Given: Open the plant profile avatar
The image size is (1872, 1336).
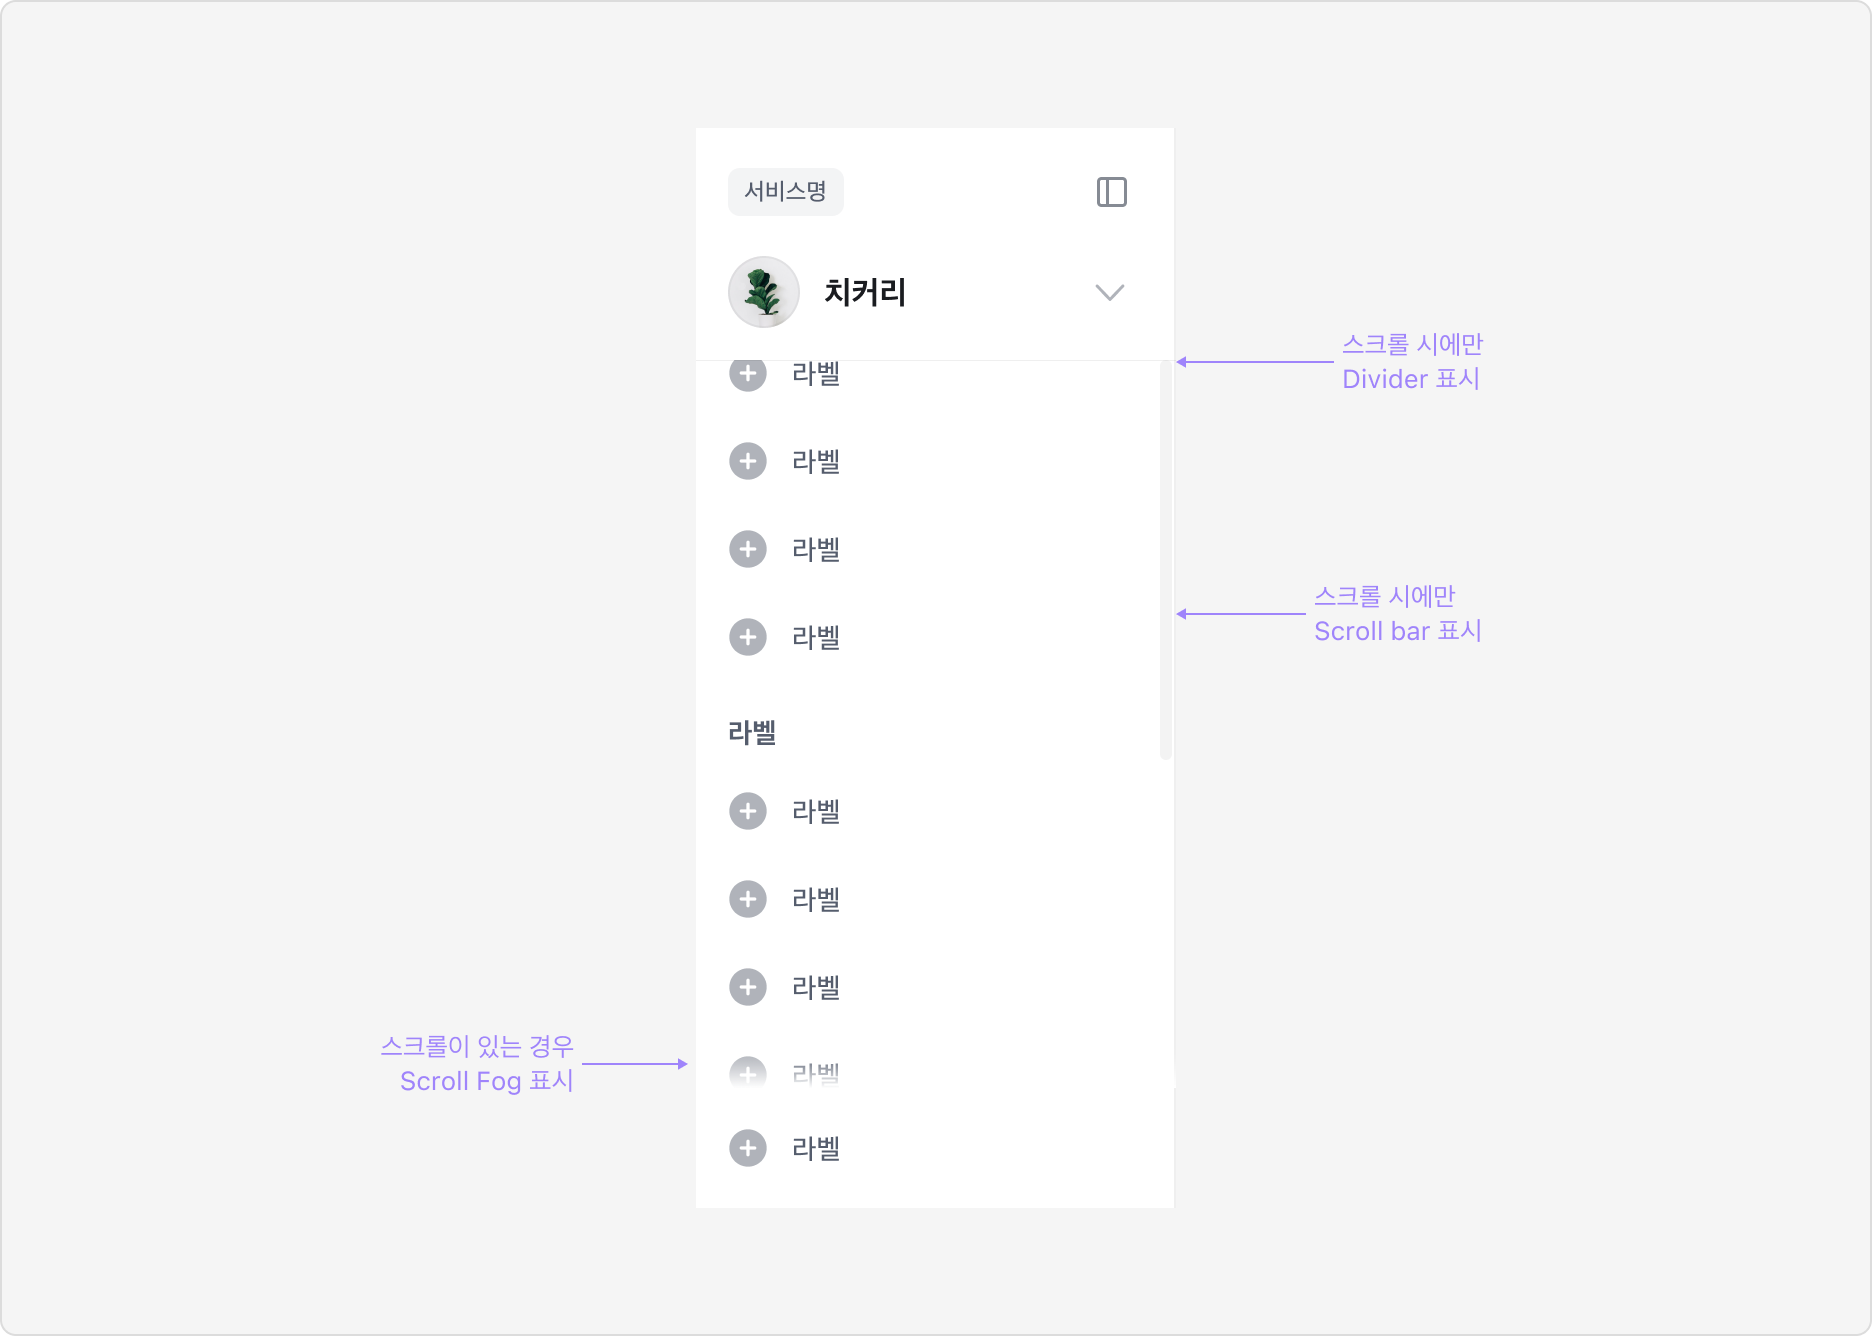Looking at the screenshot, I should (x=764, y=292).
